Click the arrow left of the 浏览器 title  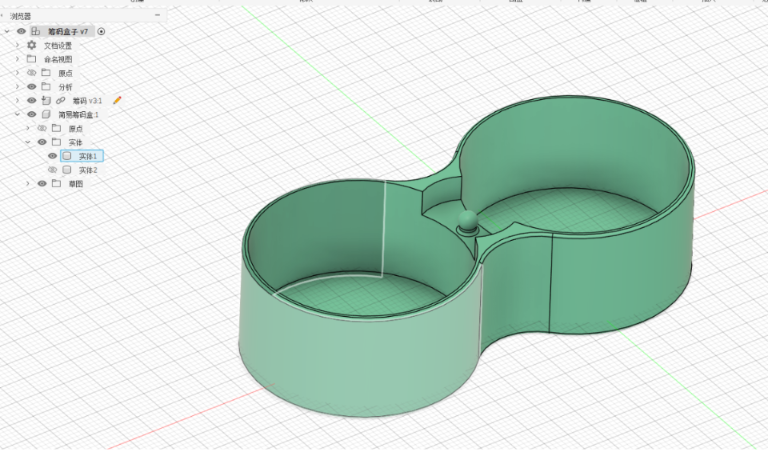click(2, 16)
